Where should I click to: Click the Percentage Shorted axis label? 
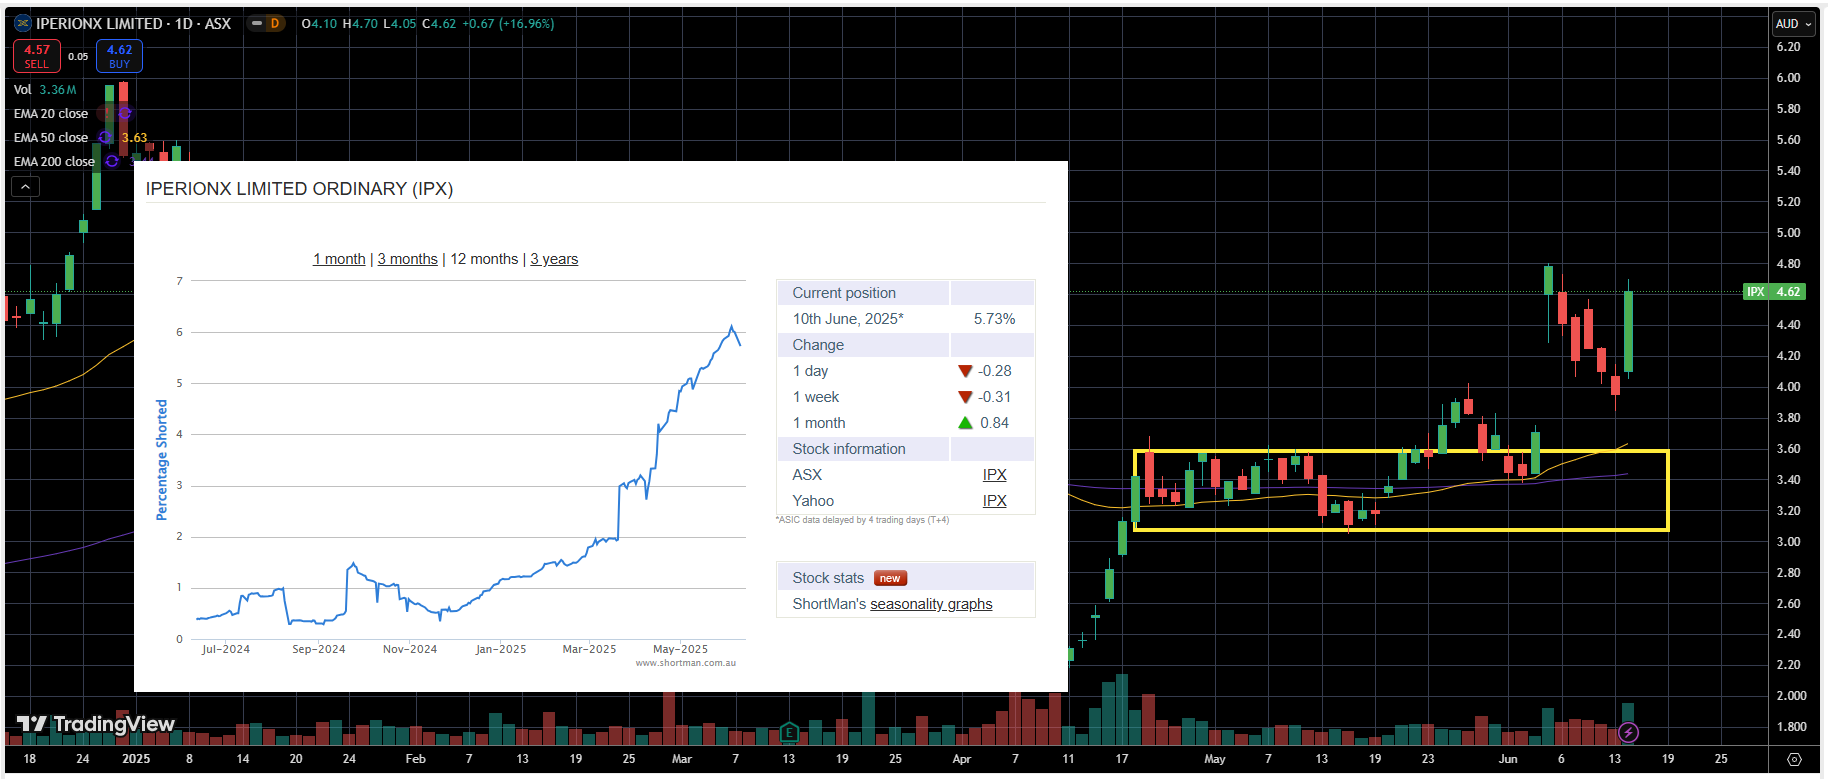click(161, 460)
